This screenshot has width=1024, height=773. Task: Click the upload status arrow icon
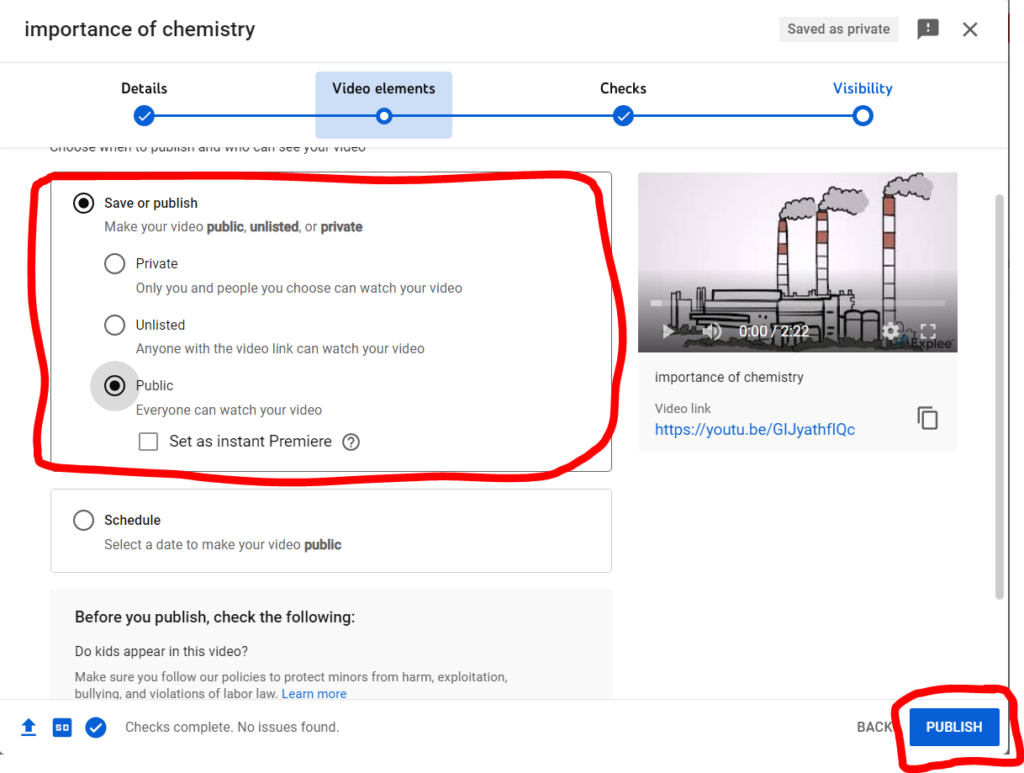point(29,727)
